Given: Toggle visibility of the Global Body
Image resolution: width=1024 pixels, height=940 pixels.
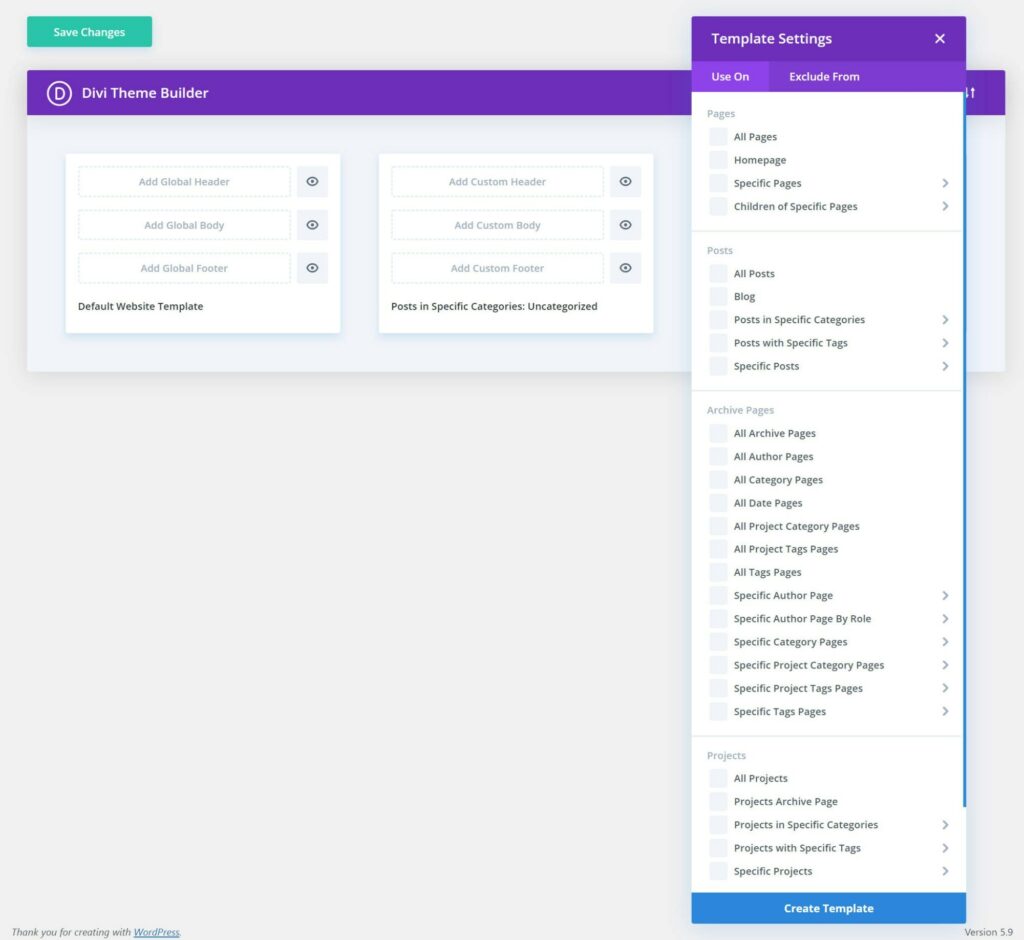Looking at the screenshot, I should (312, 225).
